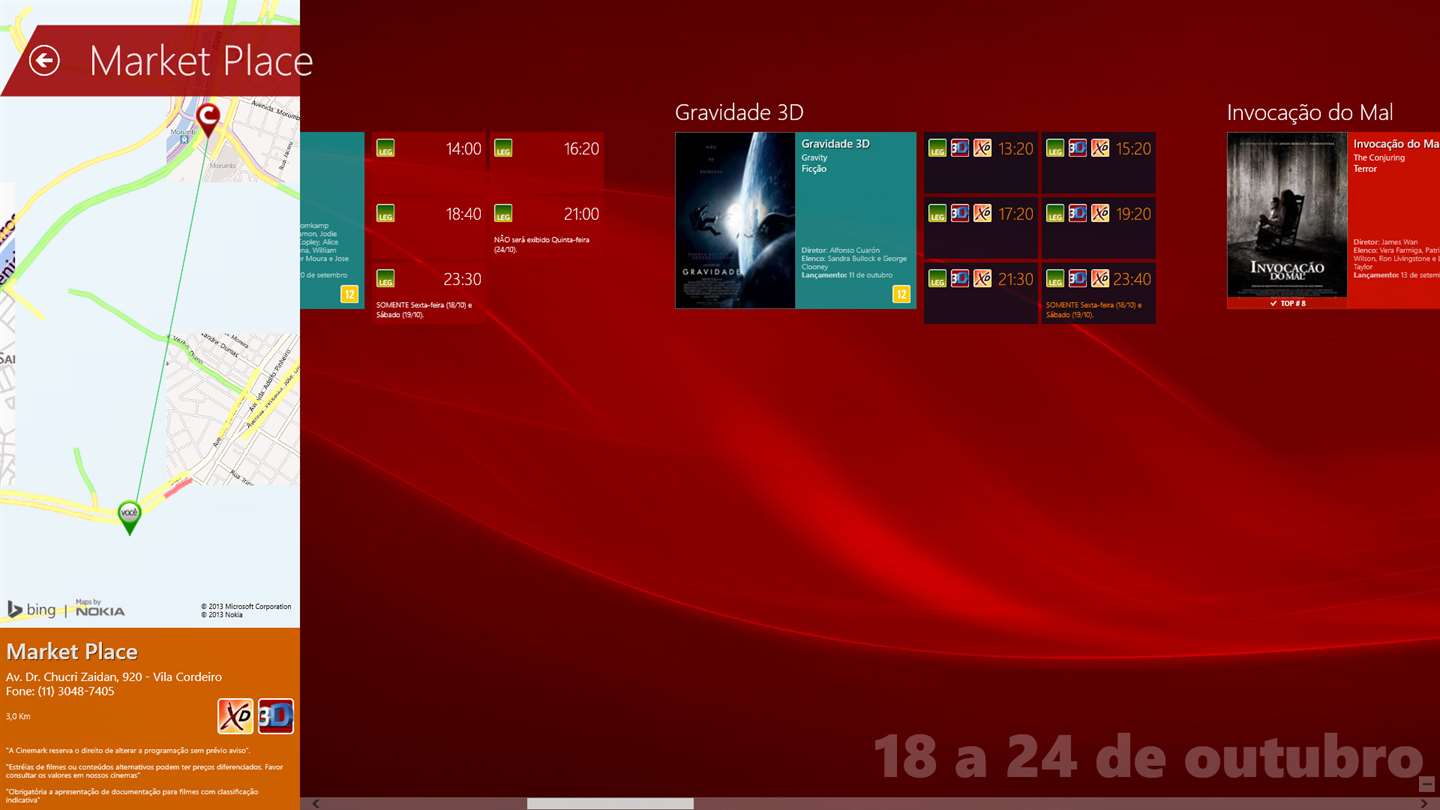
Task: Select the 3,0 Km distance label
Action: point(18,716)
